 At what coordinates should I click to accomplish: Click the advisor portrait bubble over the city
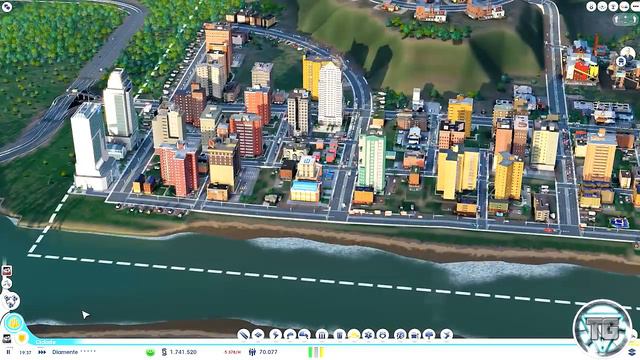point(627,53)
